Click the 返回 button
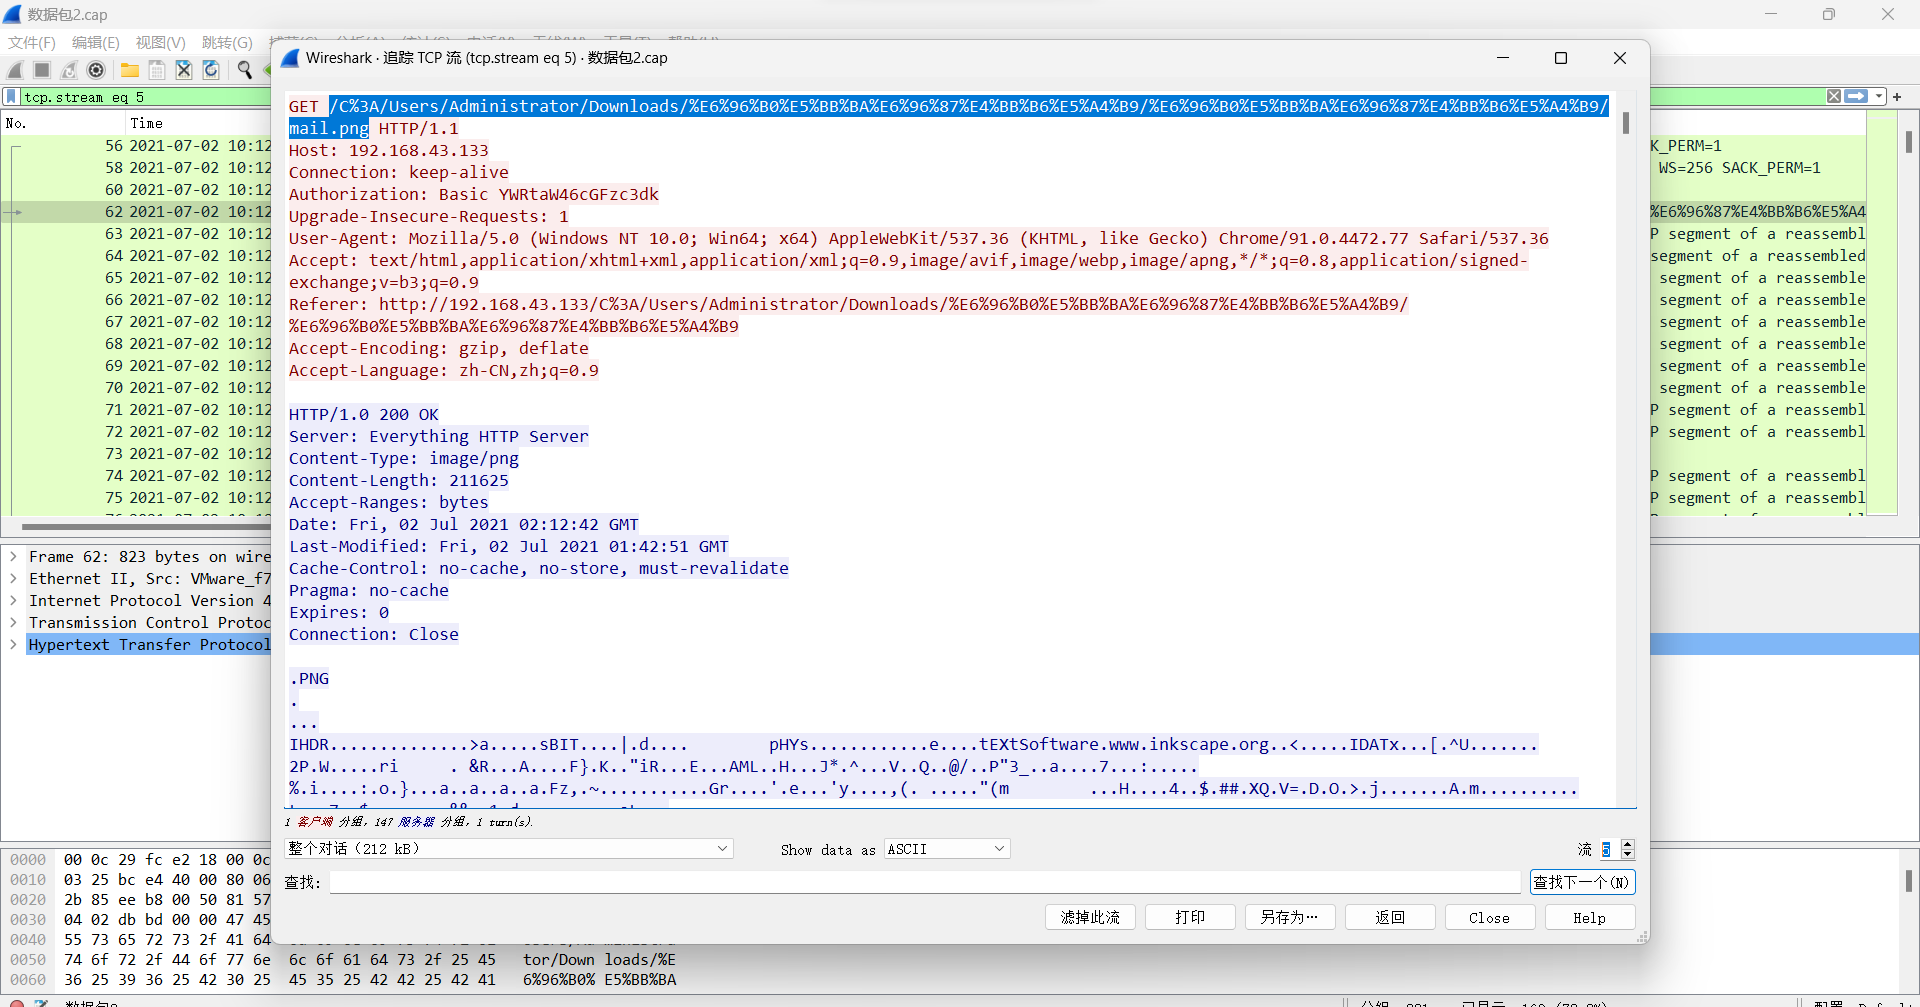Viewport: 1920px width, 1007px height. point(1390,917)
